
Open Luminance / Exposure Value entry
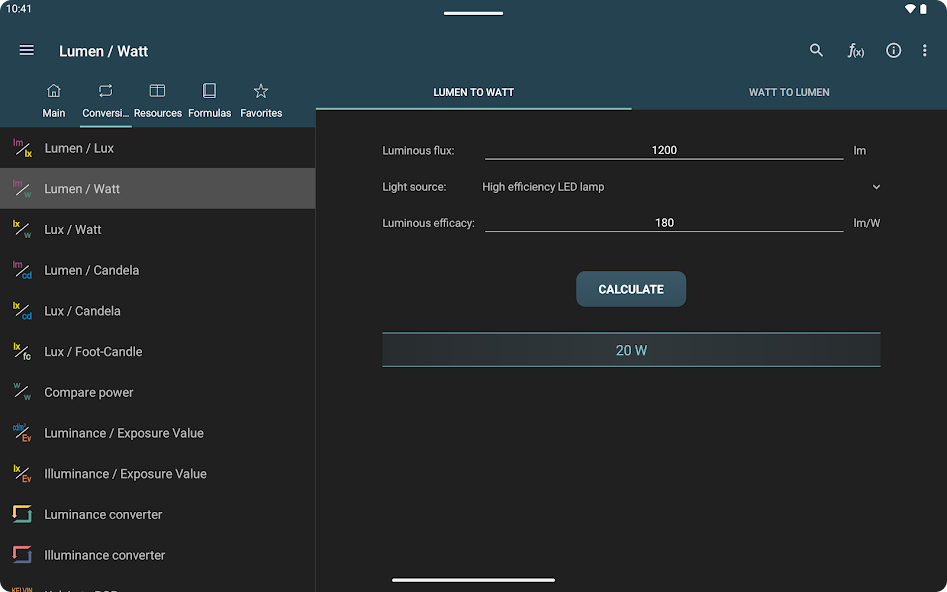[158, 433]
